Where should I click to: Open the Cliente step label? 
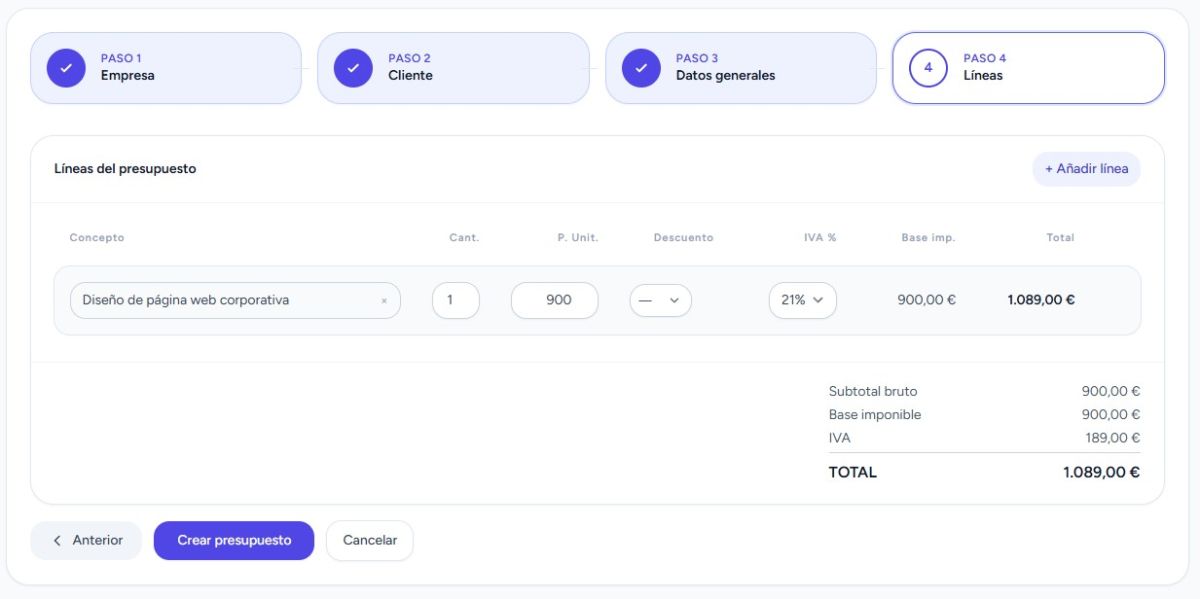tap(410, 75)
